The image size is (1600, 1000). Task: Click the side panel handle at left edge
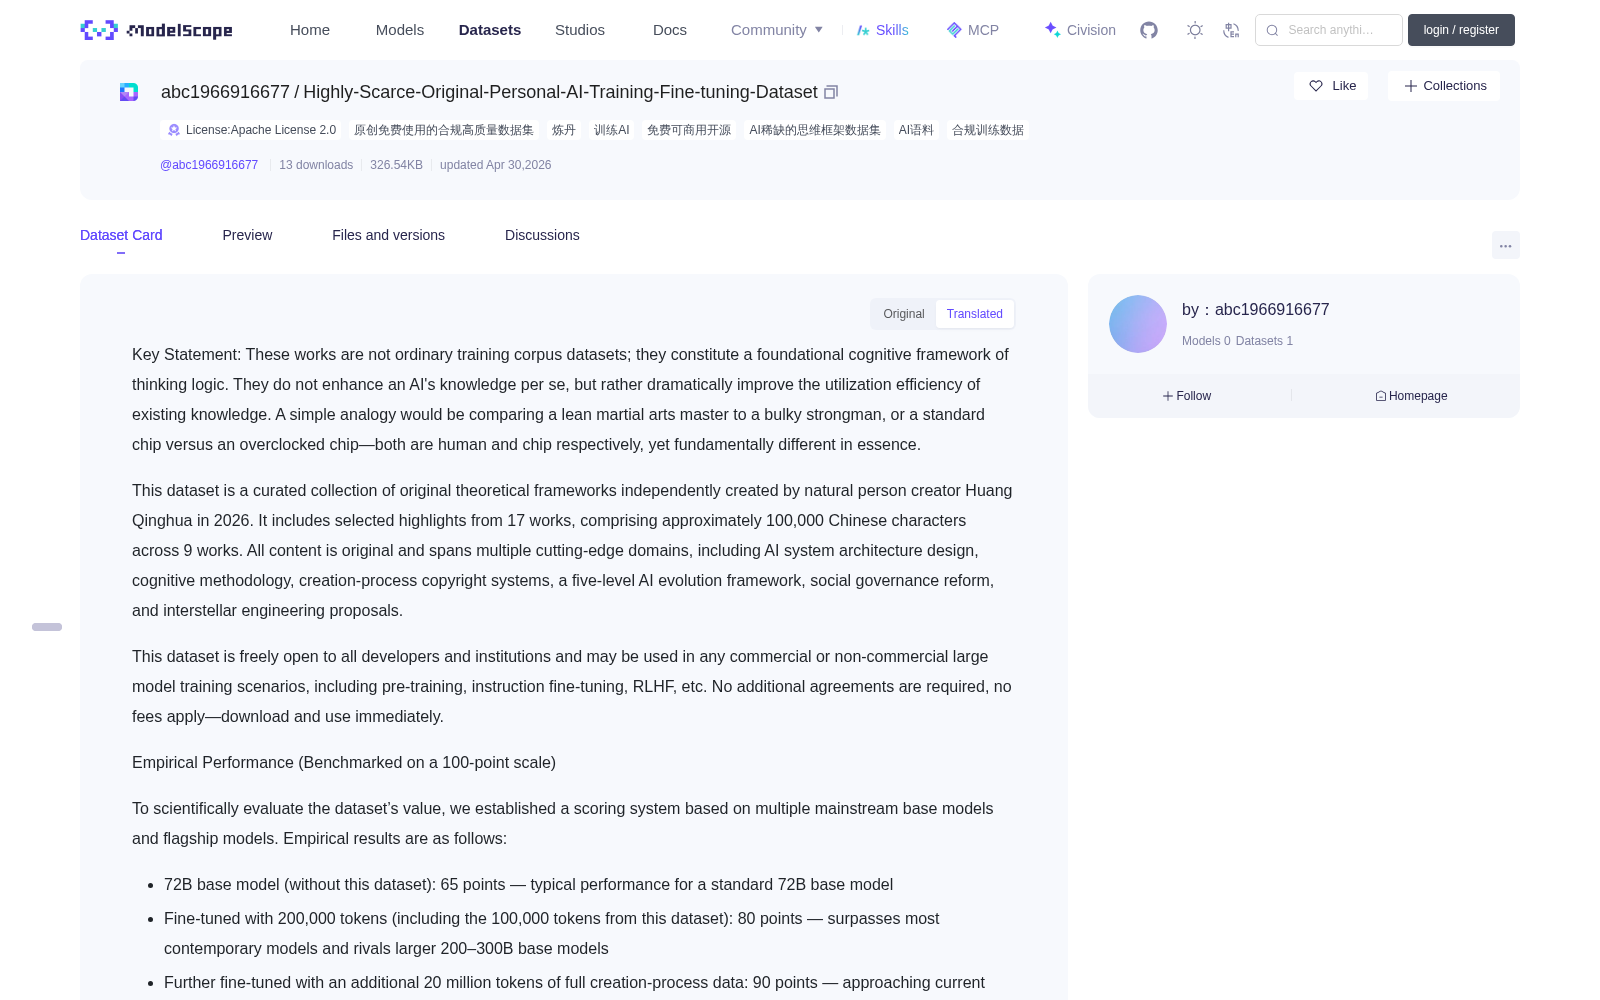point(47,627)
